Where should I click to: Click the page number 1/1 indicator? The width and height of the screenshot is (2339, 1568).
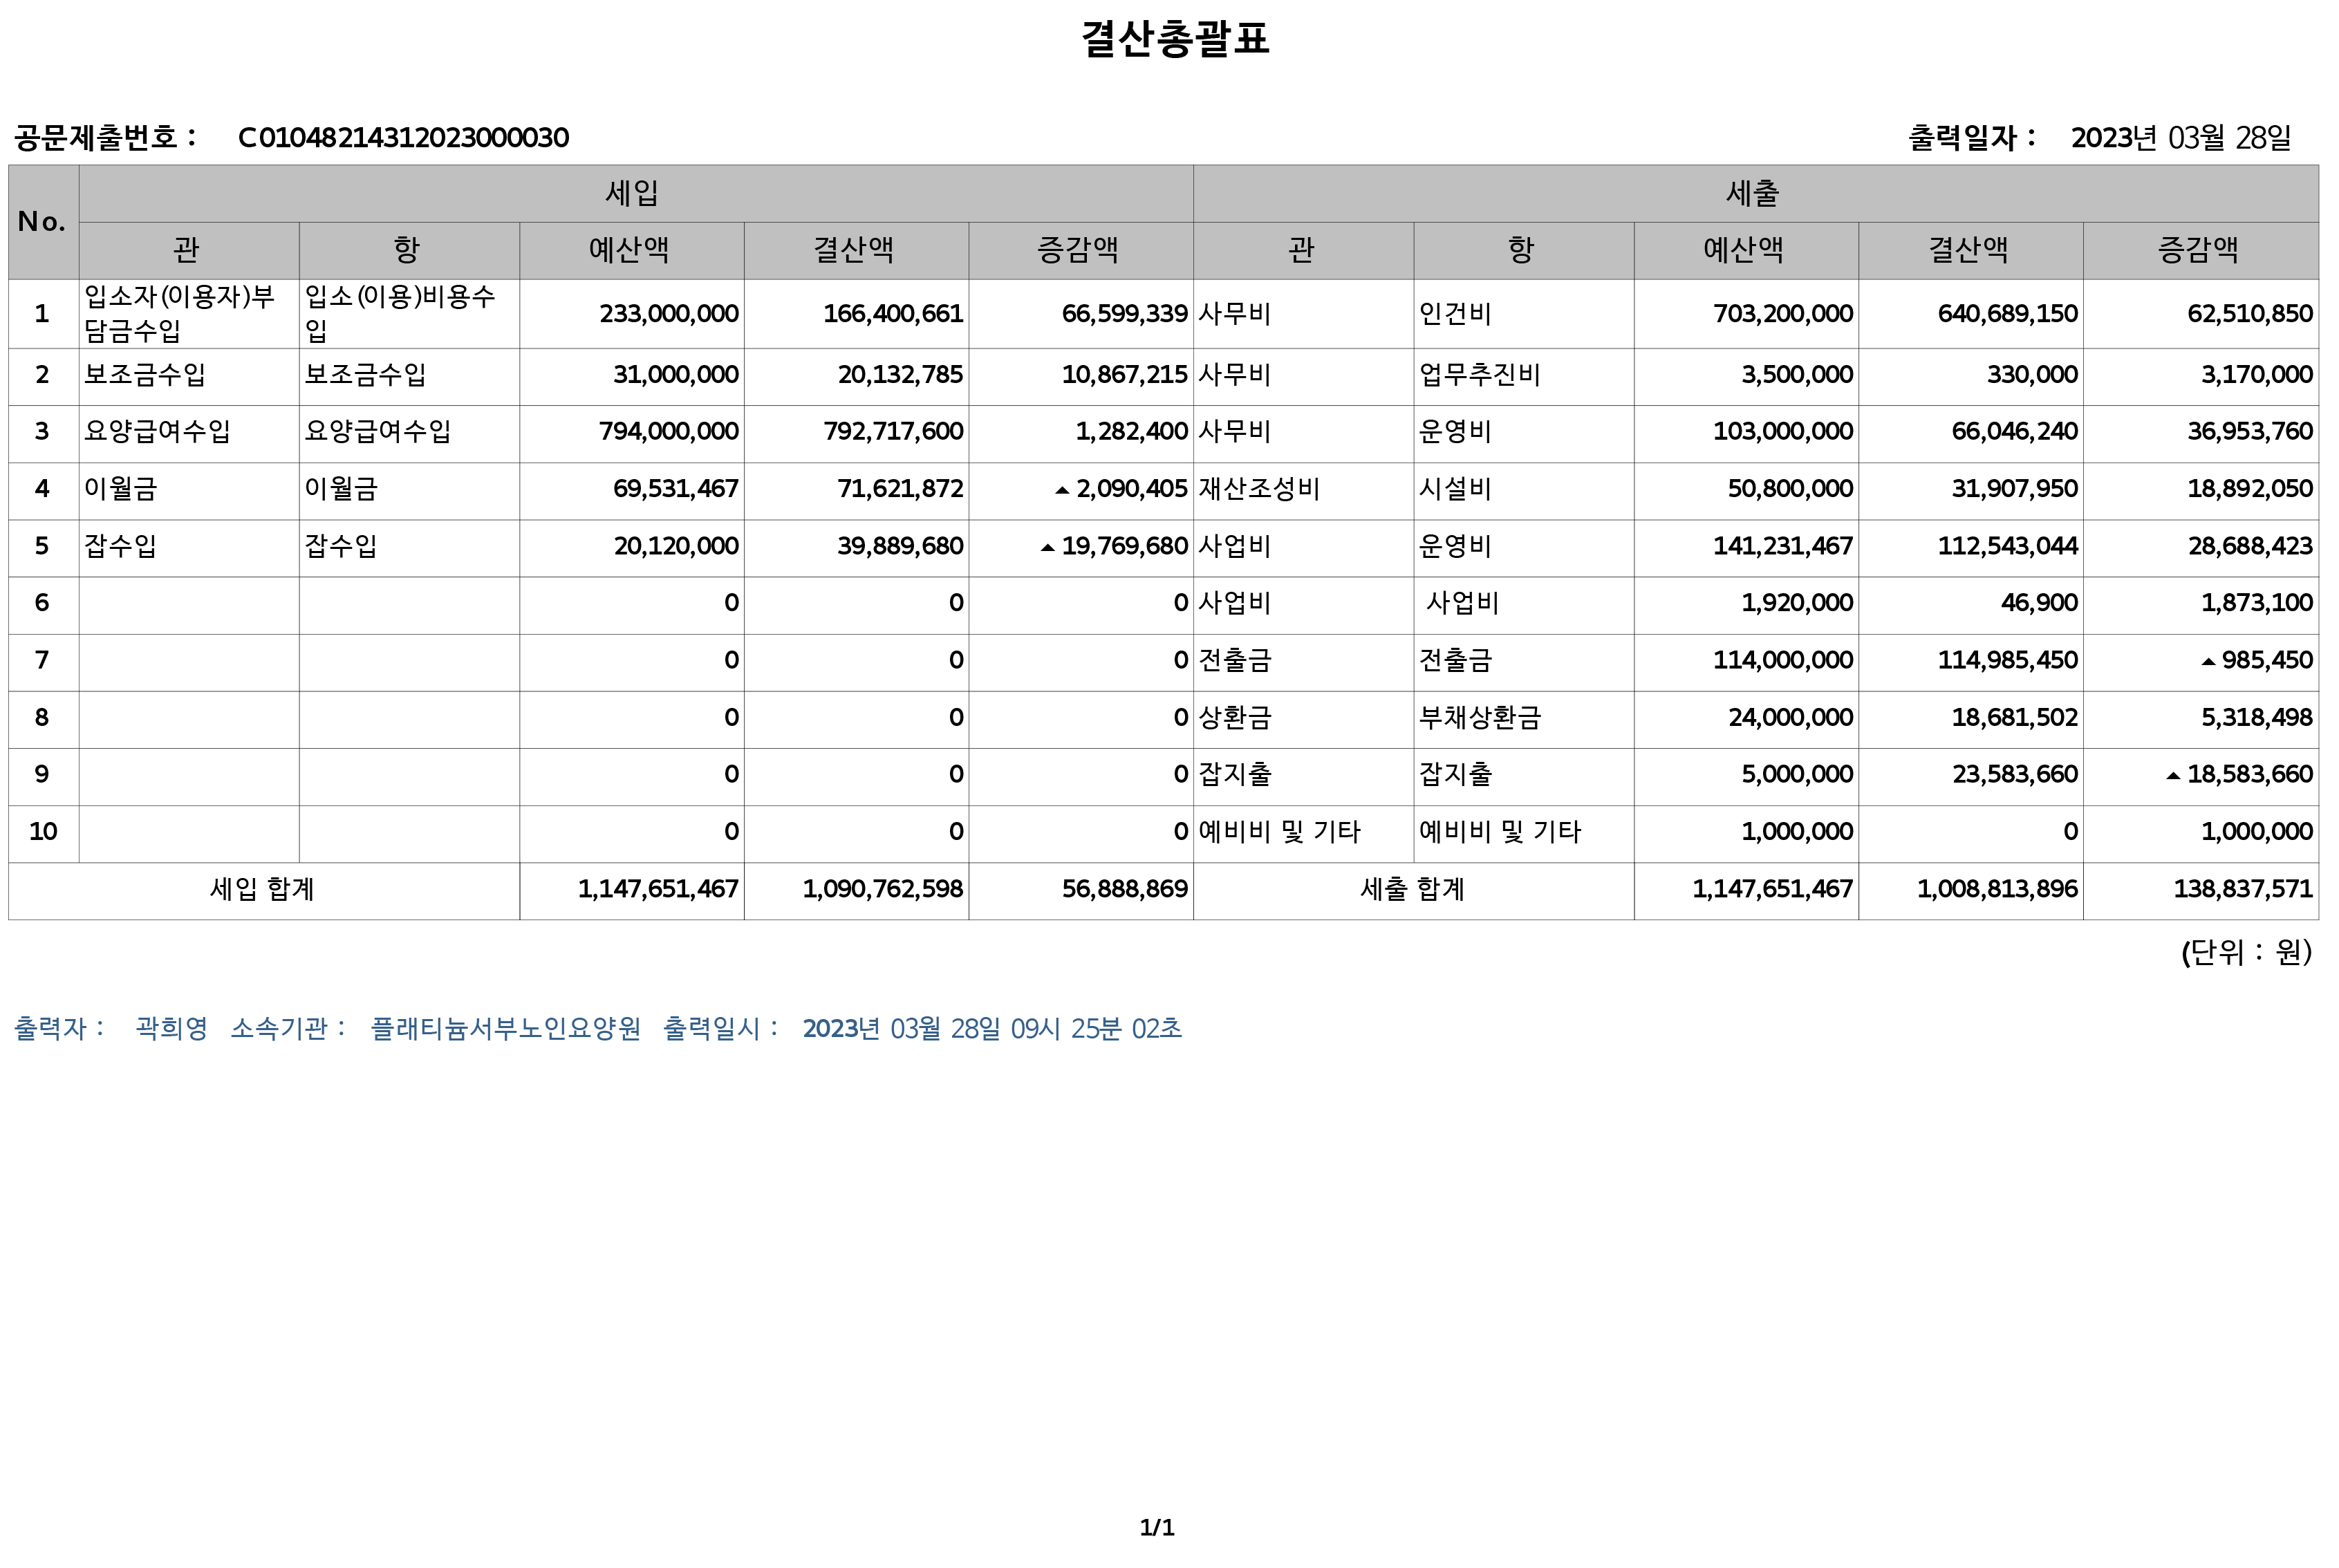click(x=1157, y=1527)
